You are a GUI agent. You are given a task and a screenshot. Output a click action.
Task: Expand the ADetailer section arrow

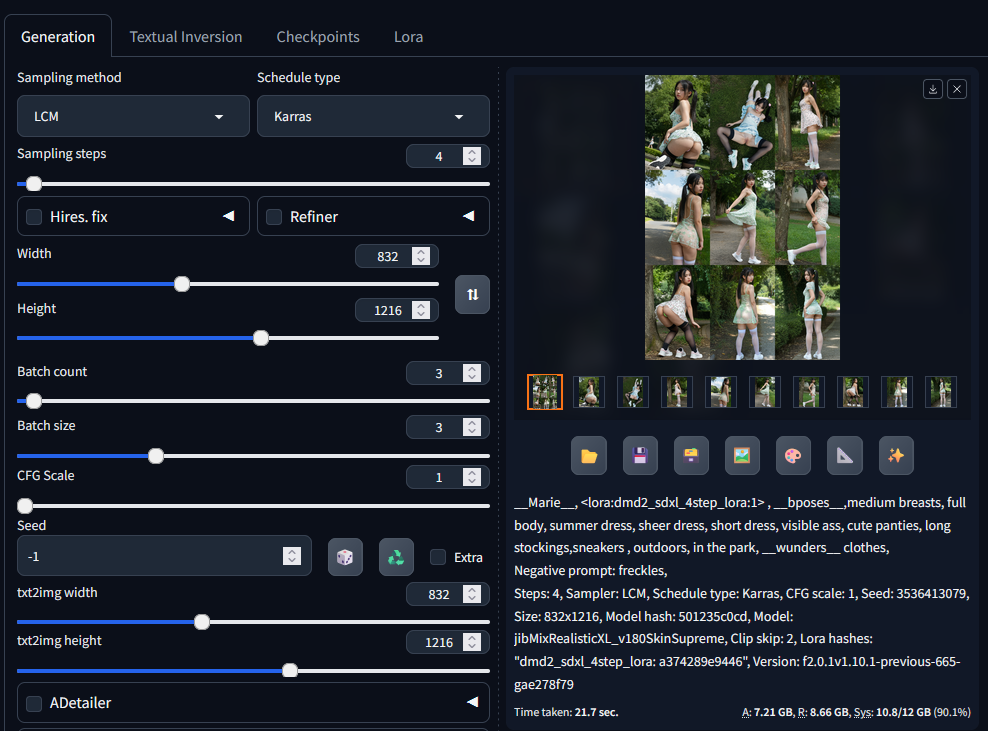click(x=473, y=702)
